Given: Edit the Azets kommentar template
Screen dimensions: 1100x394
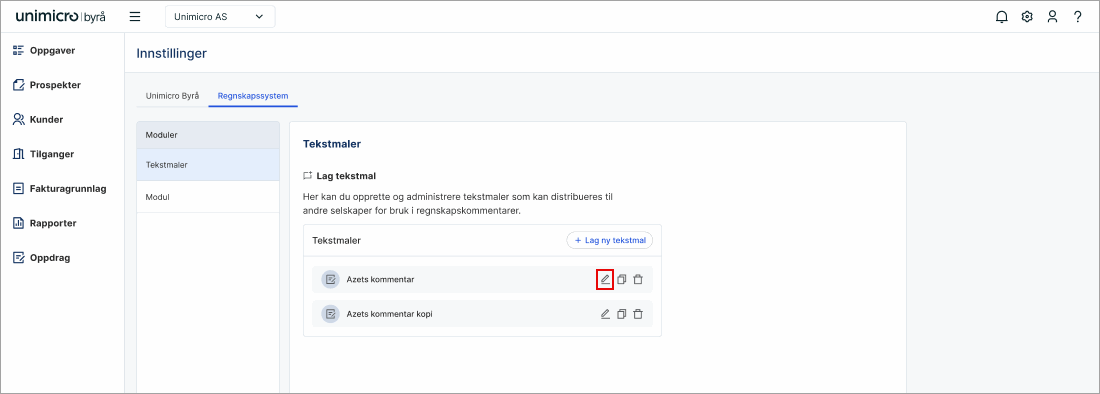Looking at the screenshot, I should click(x=605, y=279).
